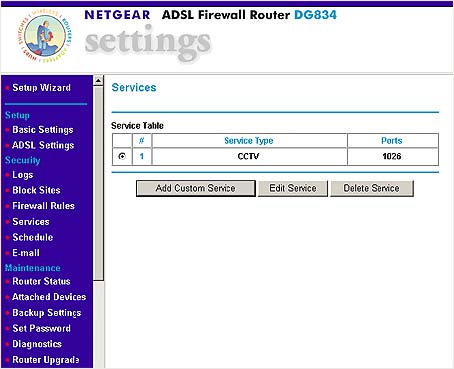The width and height of the screenshot is (454, 369).
Task: Open the Schedule page
Action: click(x=33, y=237)
